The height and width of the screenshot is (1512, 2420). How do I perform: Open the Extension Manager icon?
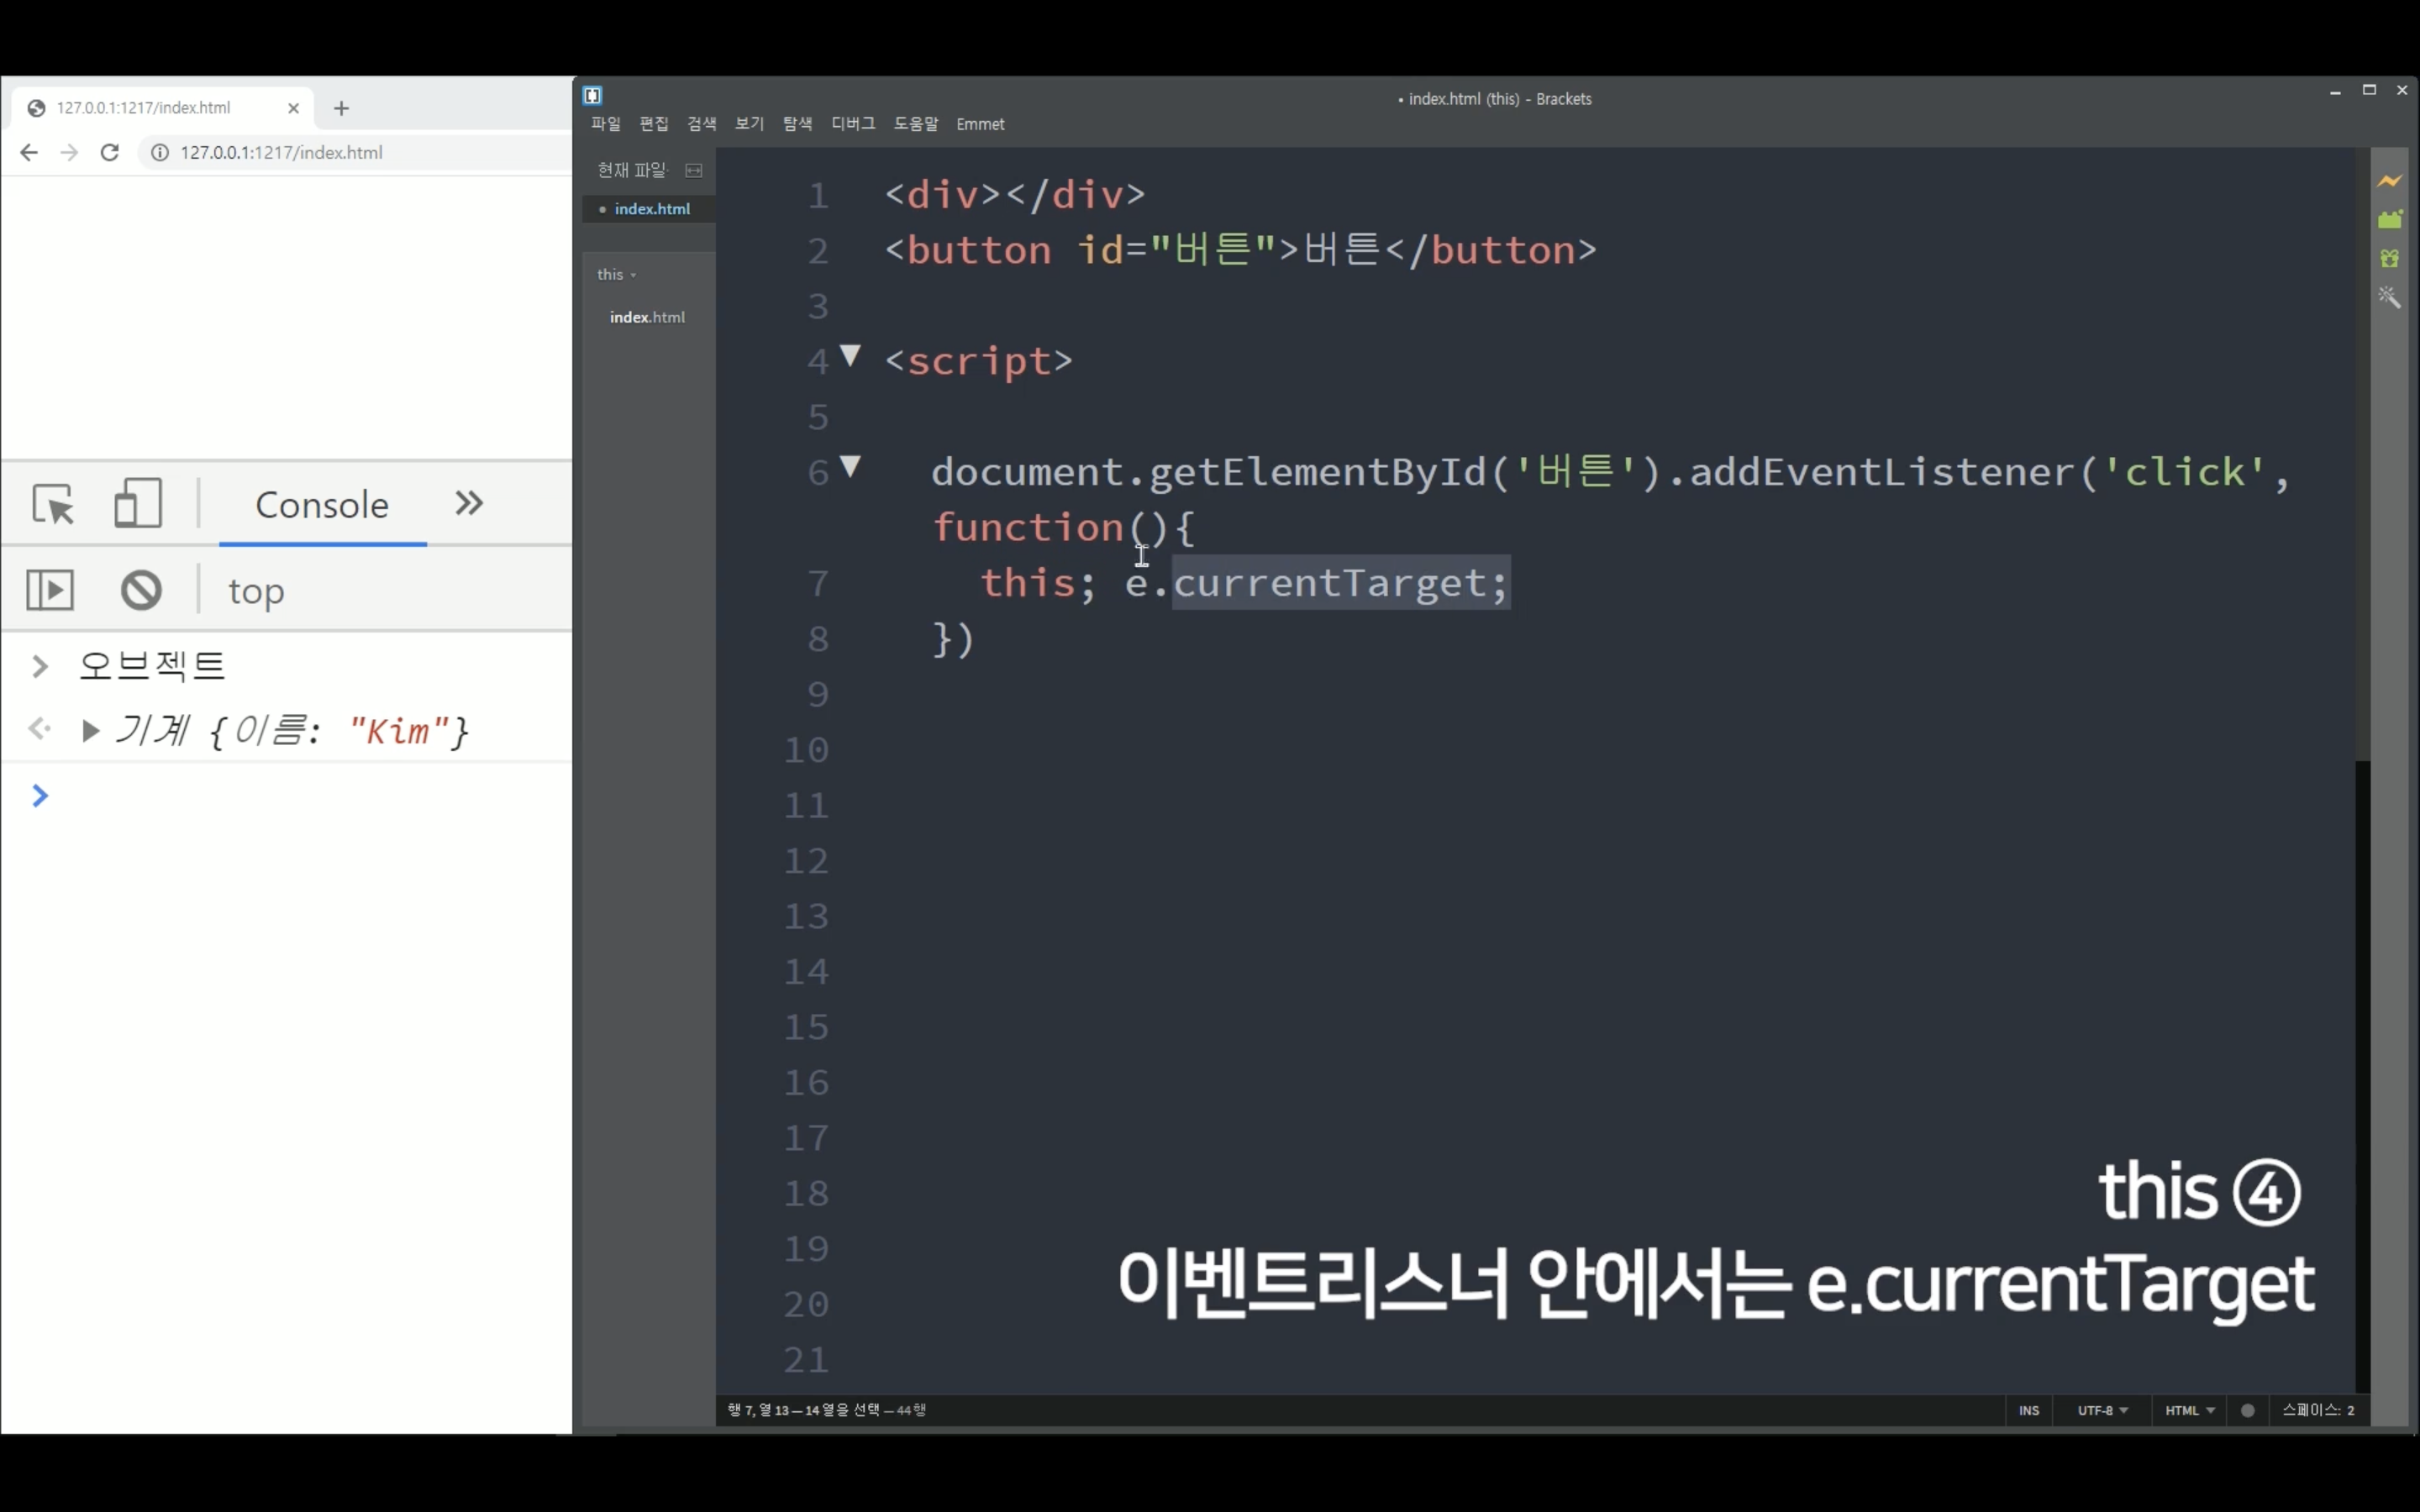coord(2389,219)
